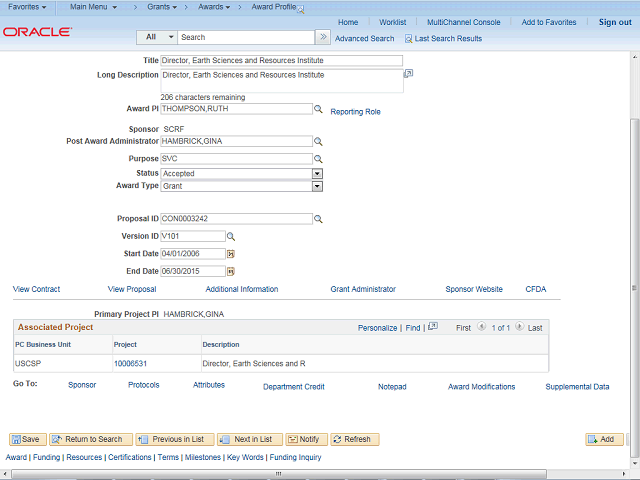The image size is (640, 480).
Task: Open Version ID lookup icon
Action: pyautogui.click(x=230, y=237)
